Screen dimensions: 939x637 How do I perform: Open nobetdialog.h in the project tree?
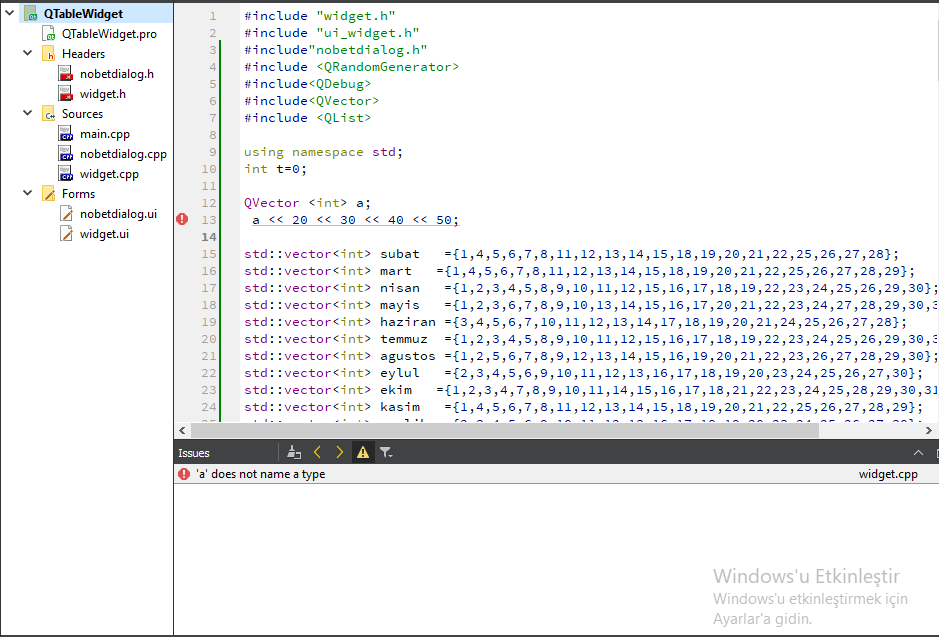click(116, 74)
